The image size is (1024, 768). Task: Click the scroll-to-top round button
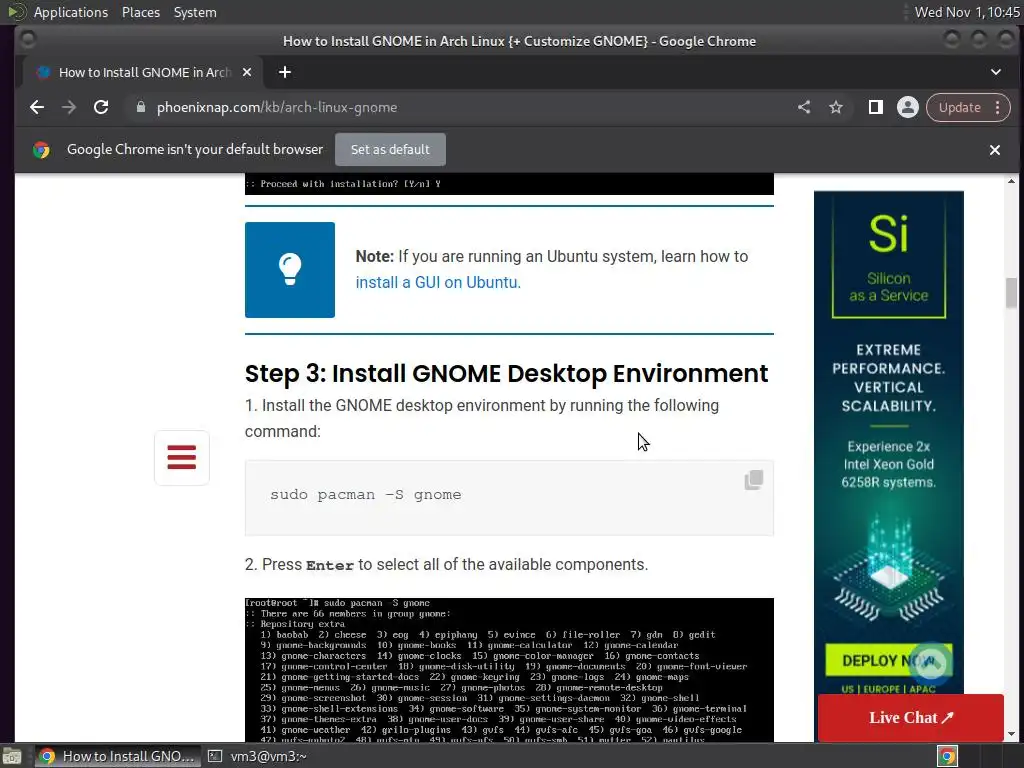(931, 663)
